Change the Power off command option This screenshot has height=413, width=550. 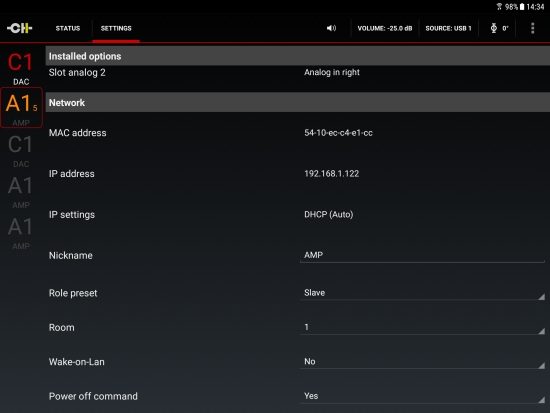tap(423, 396)
